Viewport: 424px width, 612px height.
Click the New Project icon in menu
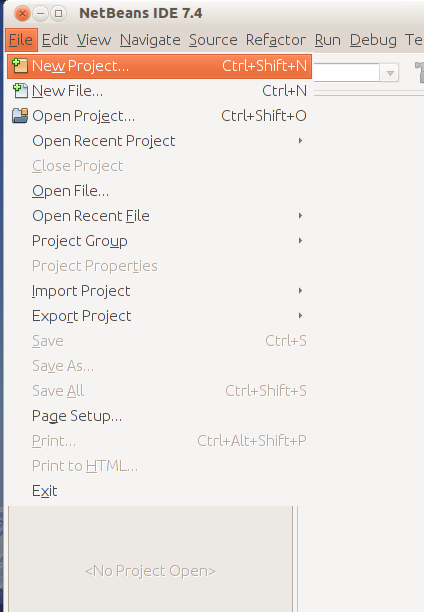click(x=20, y=66)
